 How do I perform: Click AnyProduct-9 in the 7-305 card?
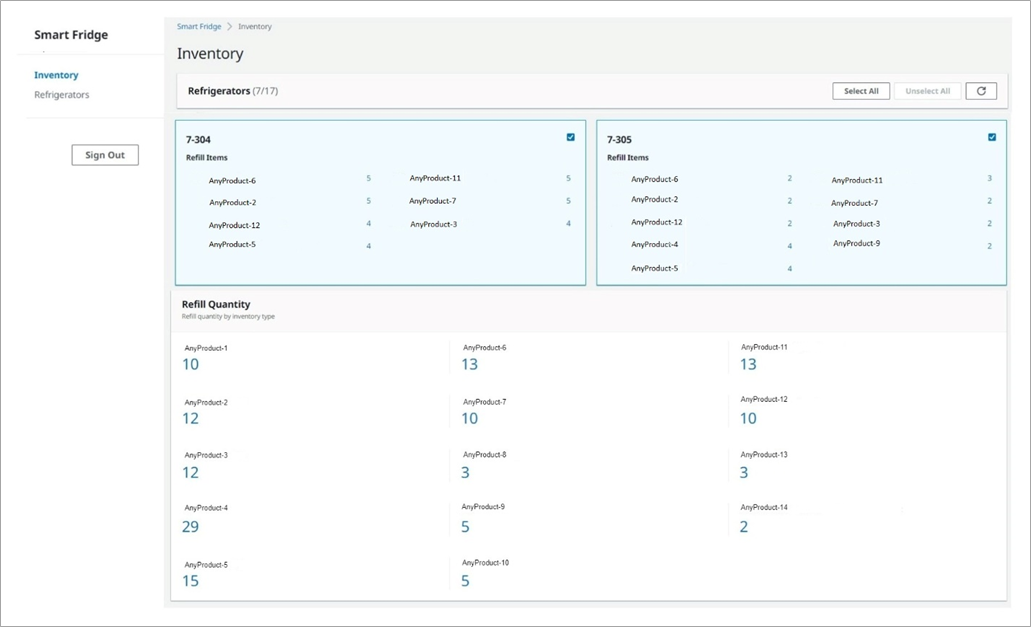856,244
